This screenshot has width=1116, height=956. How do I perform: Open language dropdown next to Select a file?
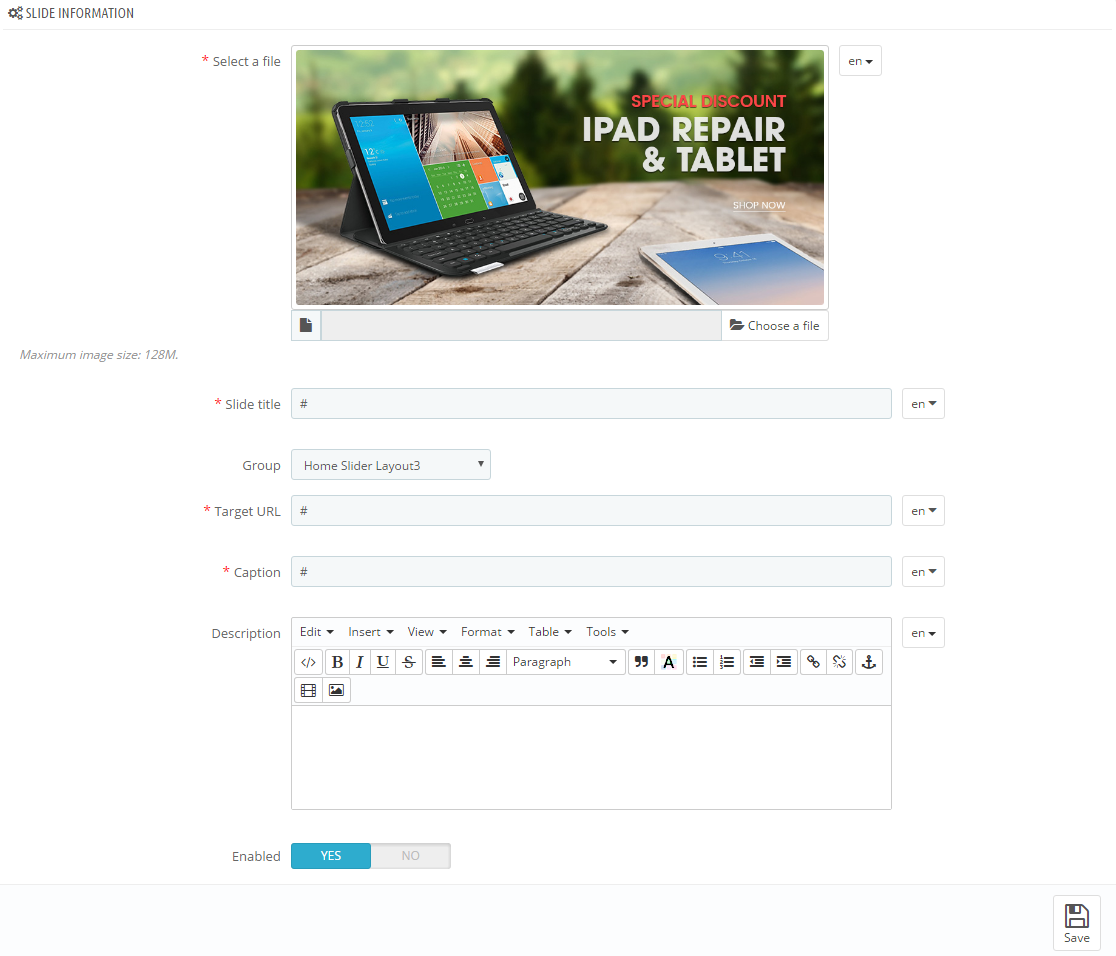(x=860, y=61)
